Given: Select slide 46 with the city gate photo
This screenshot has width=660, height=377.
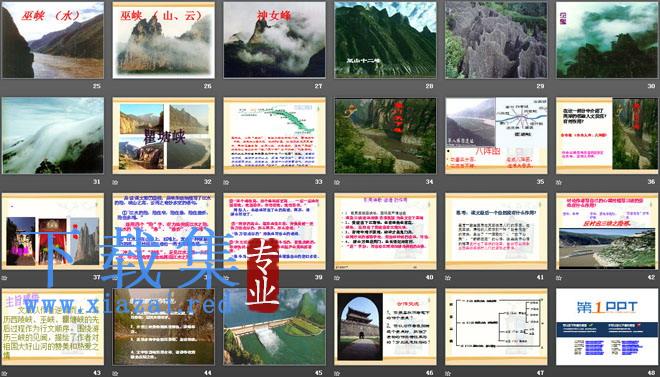Looking at the screenshot, I should [385, 327].
